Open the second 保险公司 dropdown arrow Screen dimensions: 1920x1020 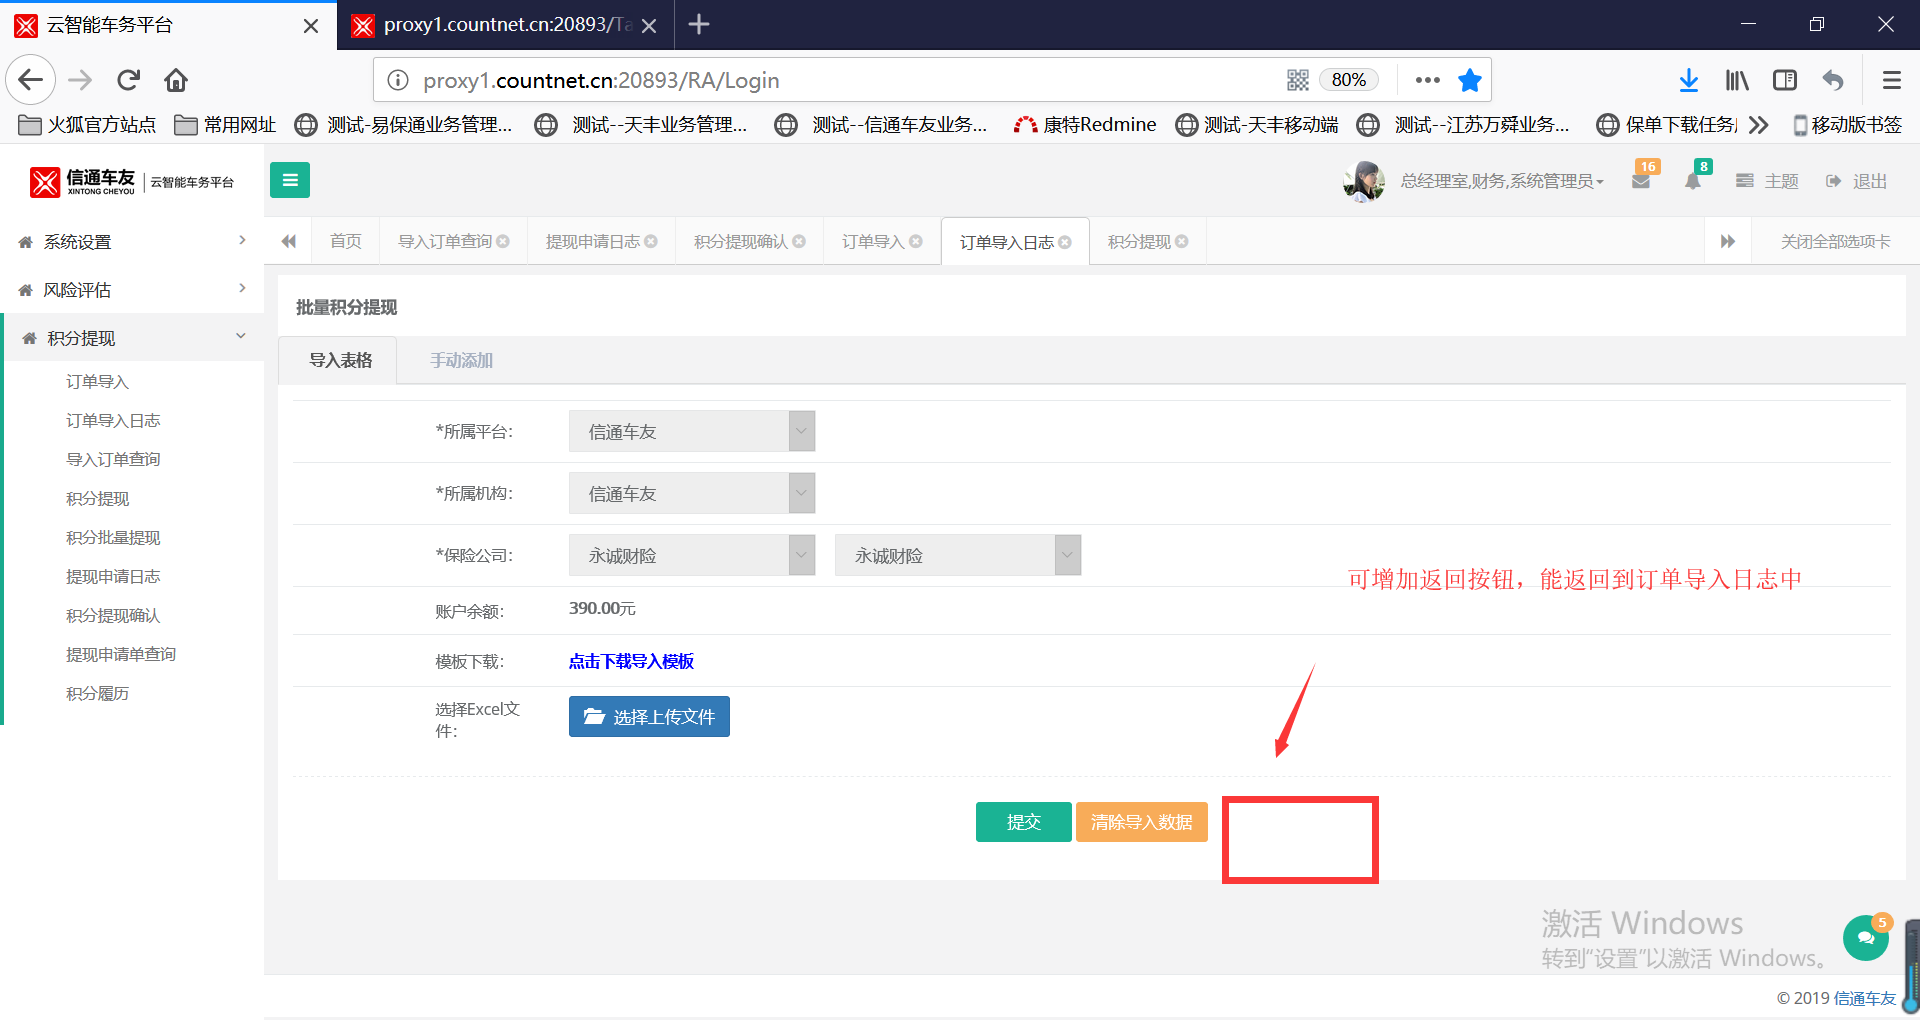(1068, 555)
